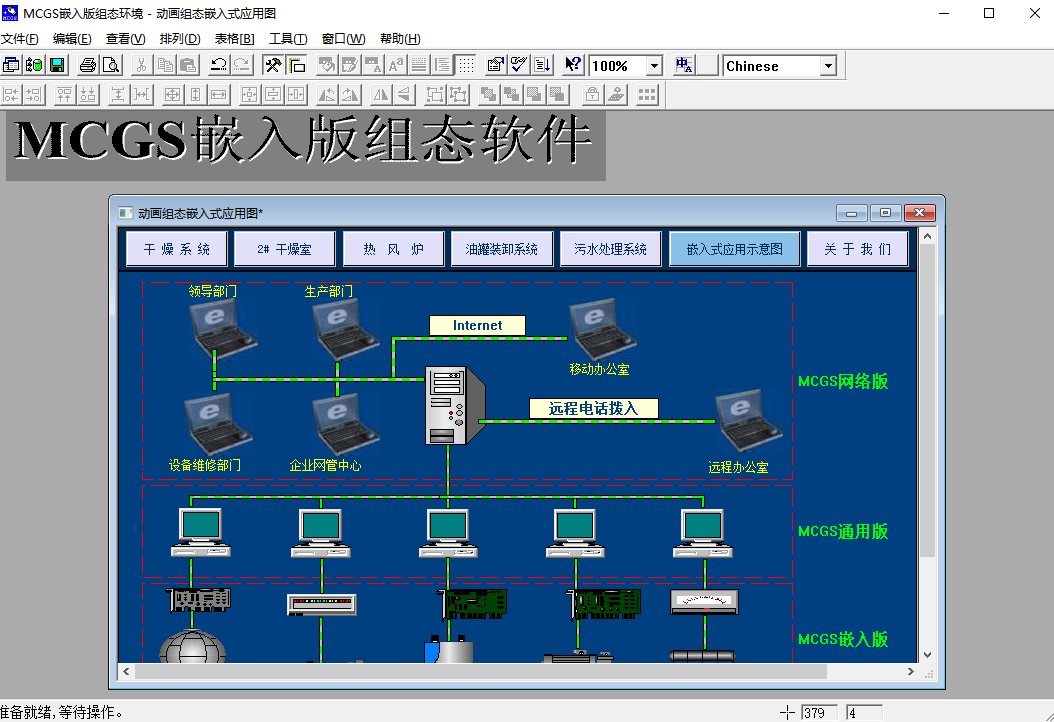Click the 关于我们 button

pyautogui.click(x=858, y=249)
